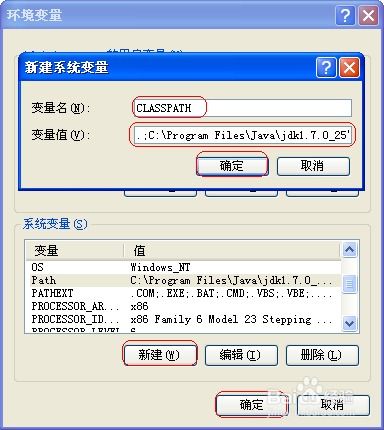This screenshot has height=430, width=384.
Task: Click the system variables list scroll-down arrow
Action: [349, 323]
